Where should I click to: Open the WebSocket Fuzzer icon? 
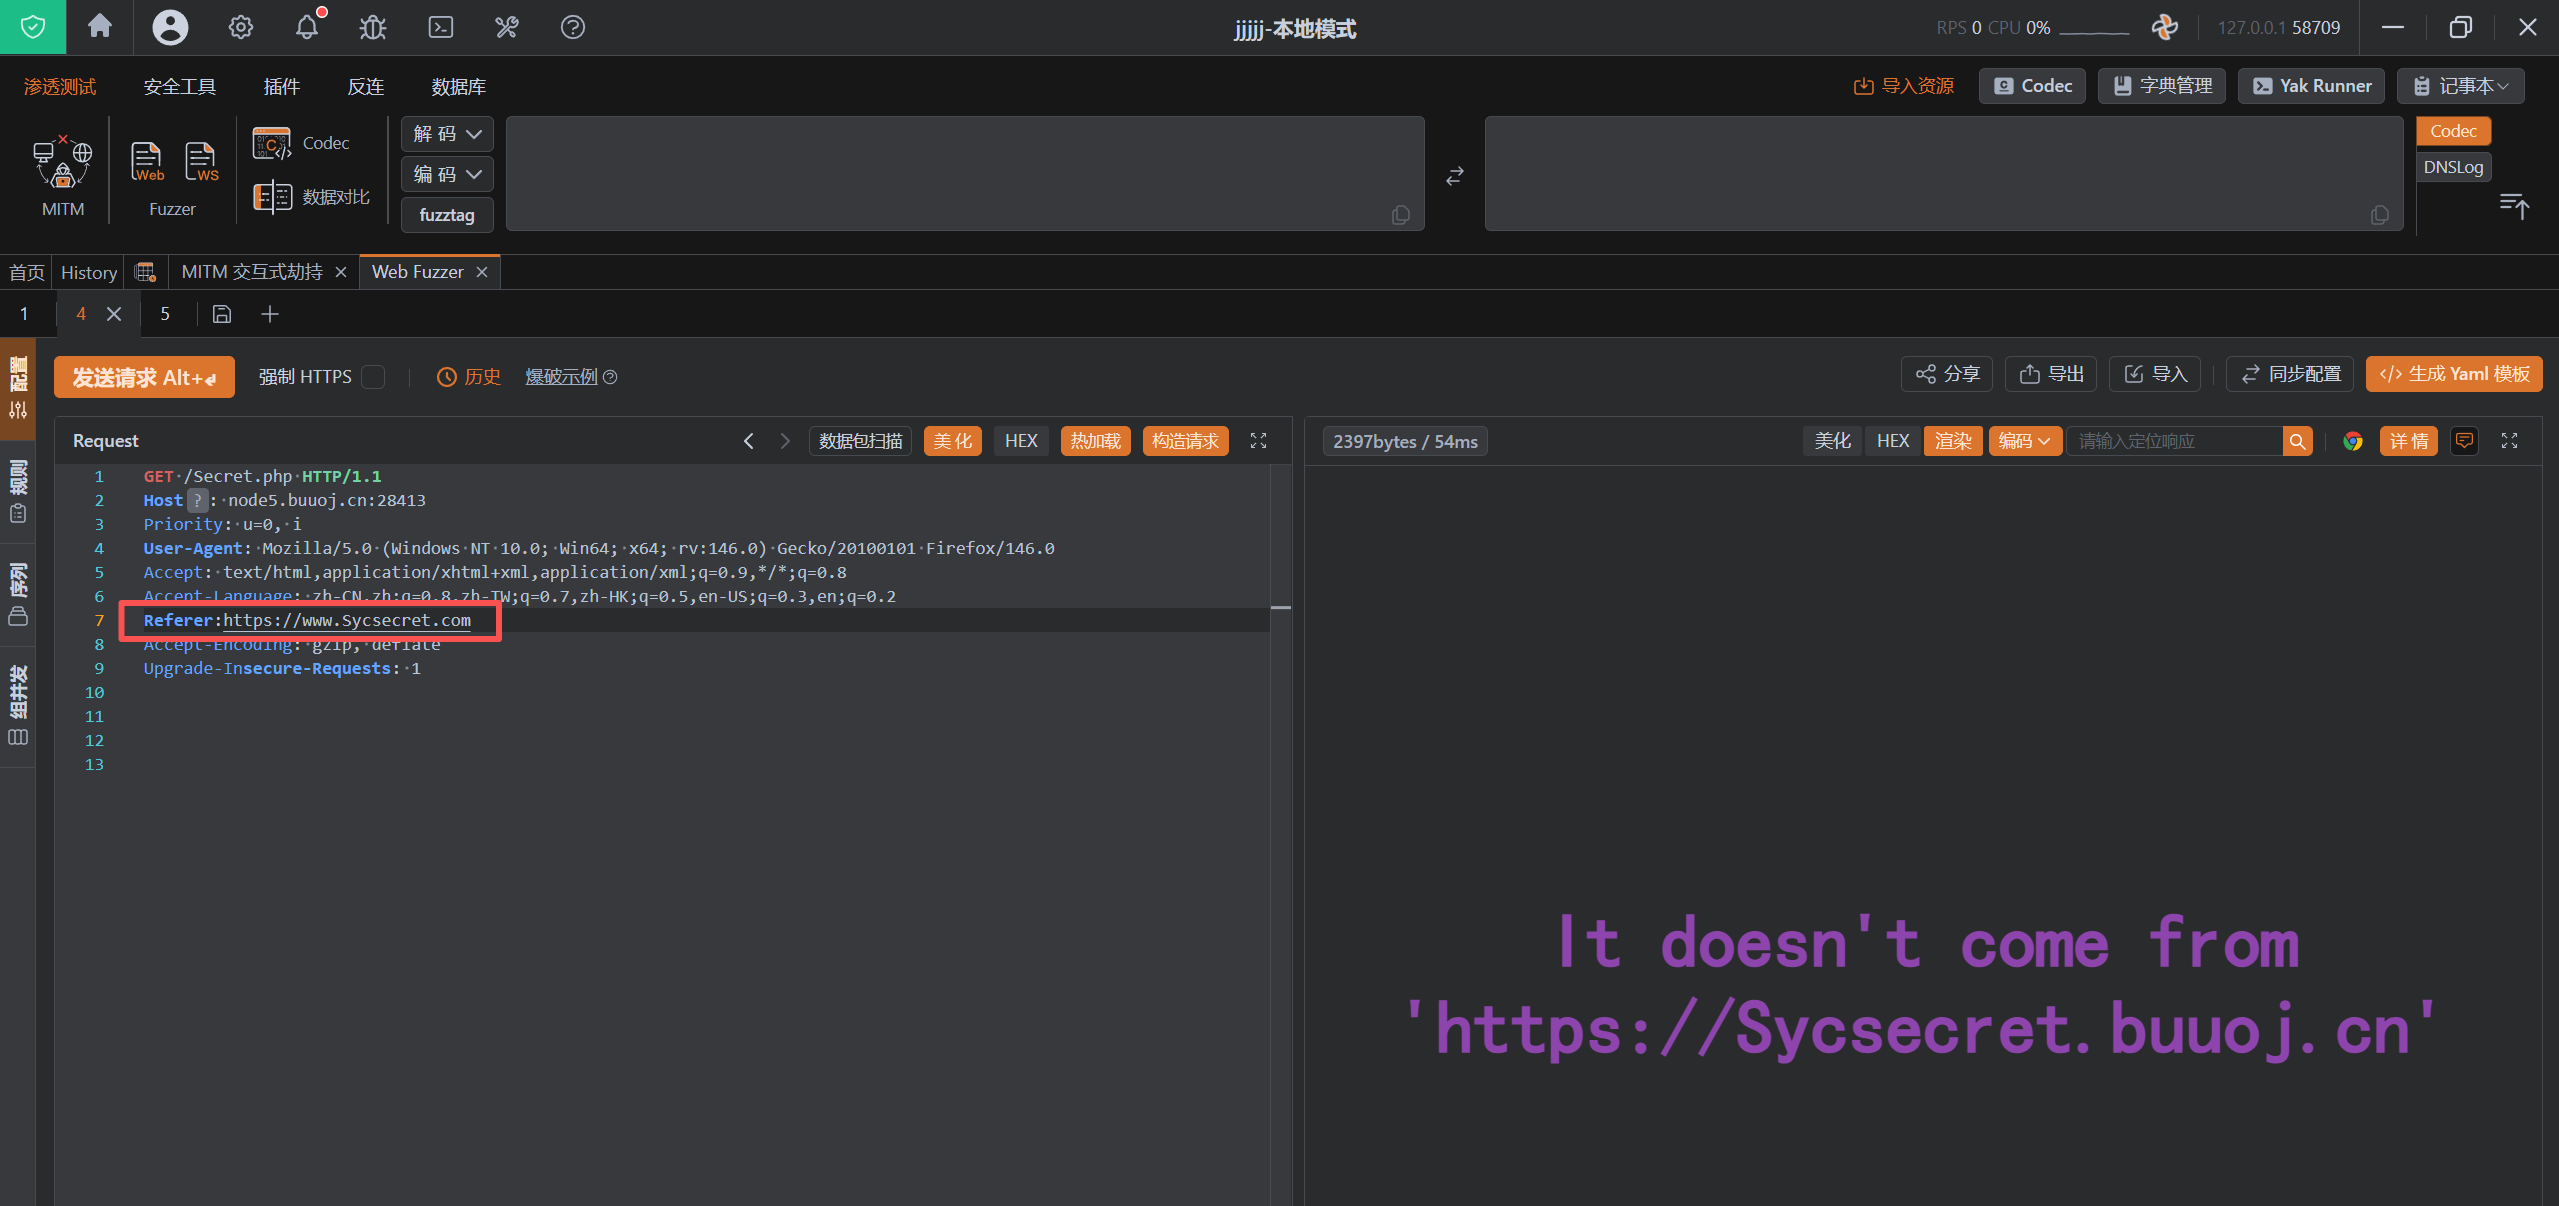coord(201,161)
